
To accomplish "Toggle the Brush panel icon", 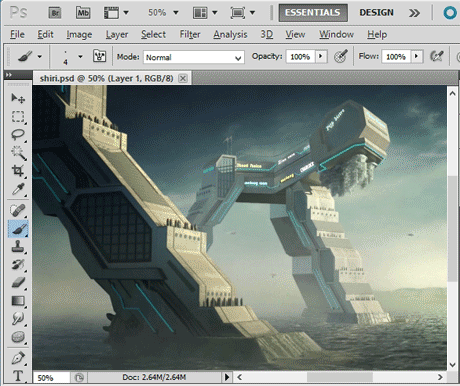I will point(99,56).
